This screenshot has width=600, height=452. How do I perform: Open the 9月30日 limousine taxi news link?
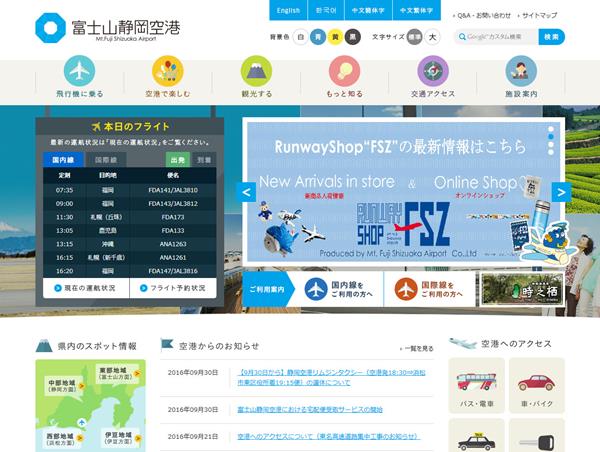(331, 377)
